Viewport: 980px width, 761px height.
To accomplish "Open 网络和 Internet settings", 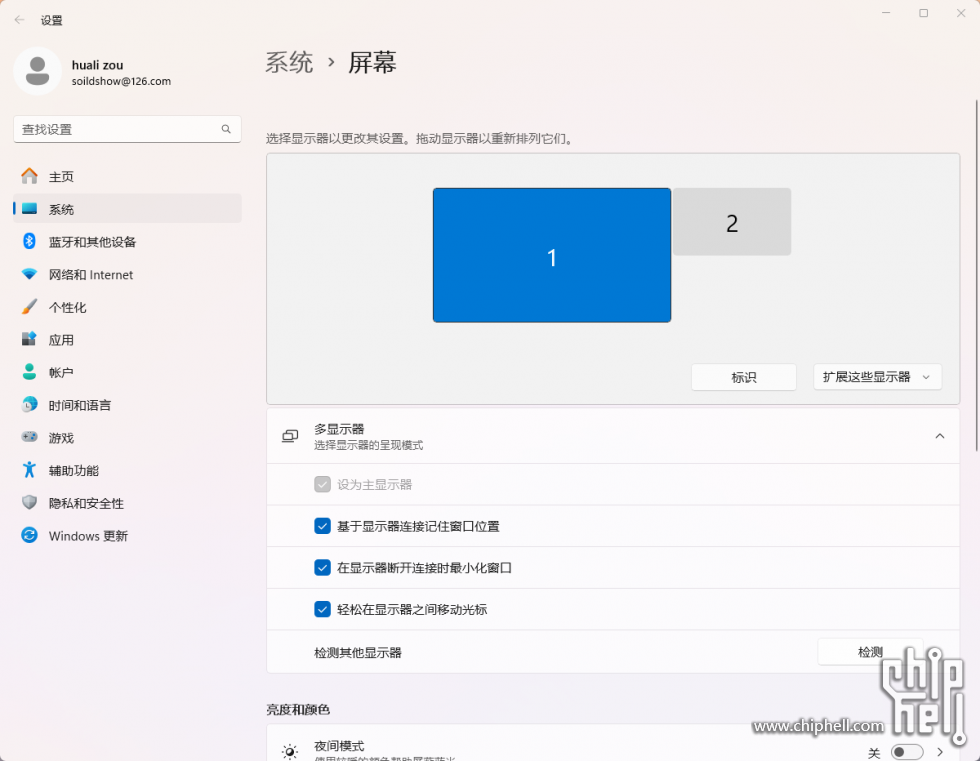I will click(128, 274).
